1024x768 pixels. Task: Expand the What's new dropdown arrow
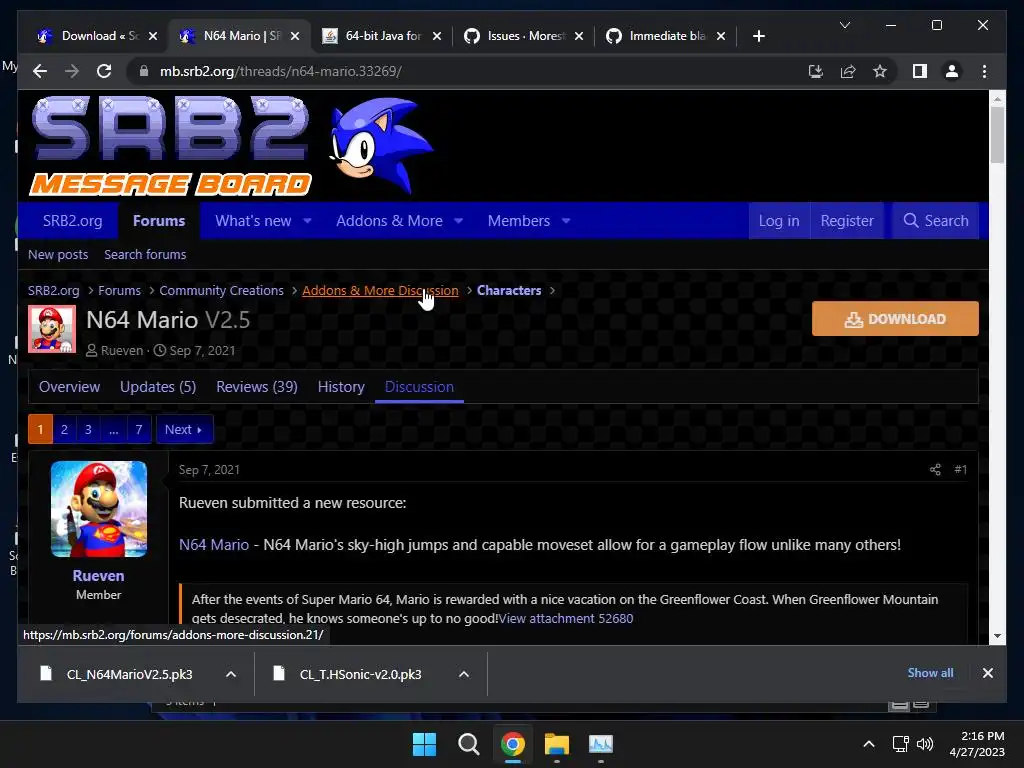(308, 221)
